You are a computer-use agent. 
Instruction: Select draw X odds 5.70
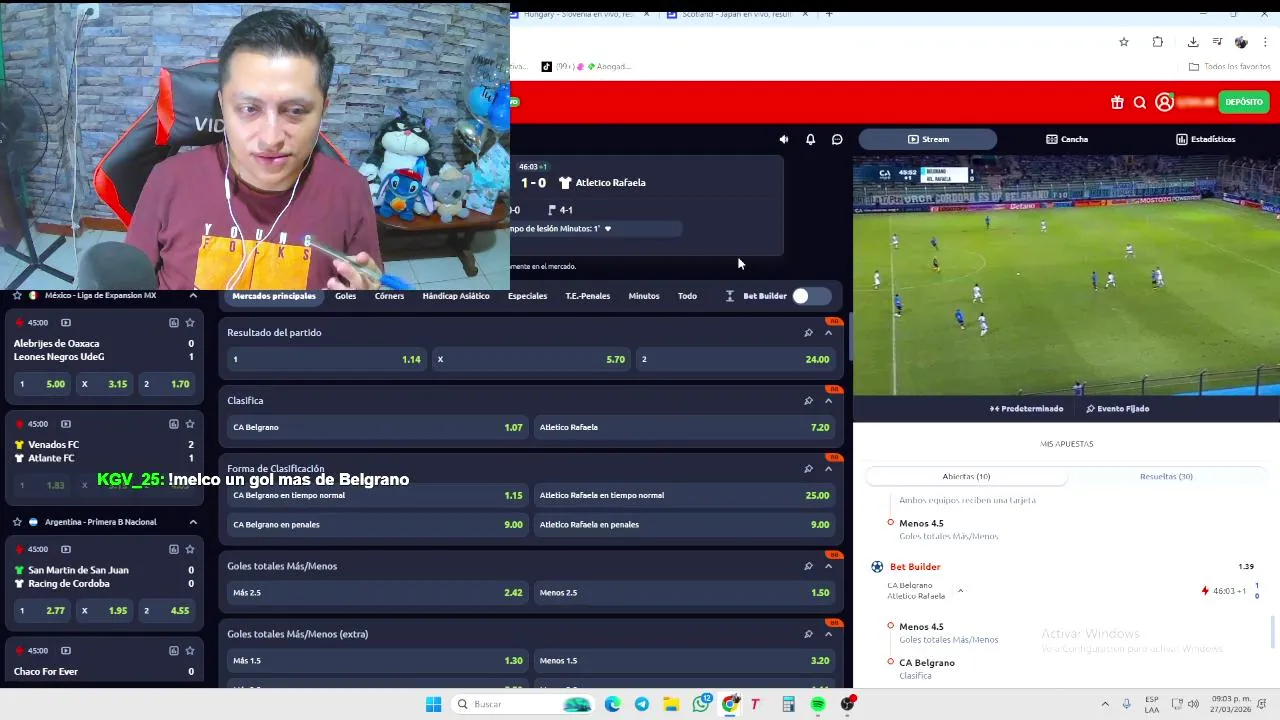point(530,359)
